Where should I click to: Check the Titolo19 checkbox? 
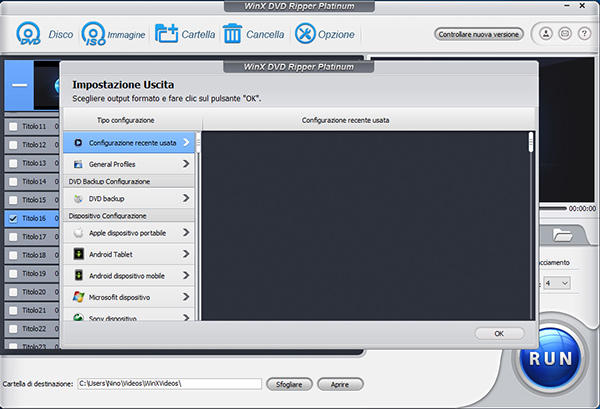point(13,274)
